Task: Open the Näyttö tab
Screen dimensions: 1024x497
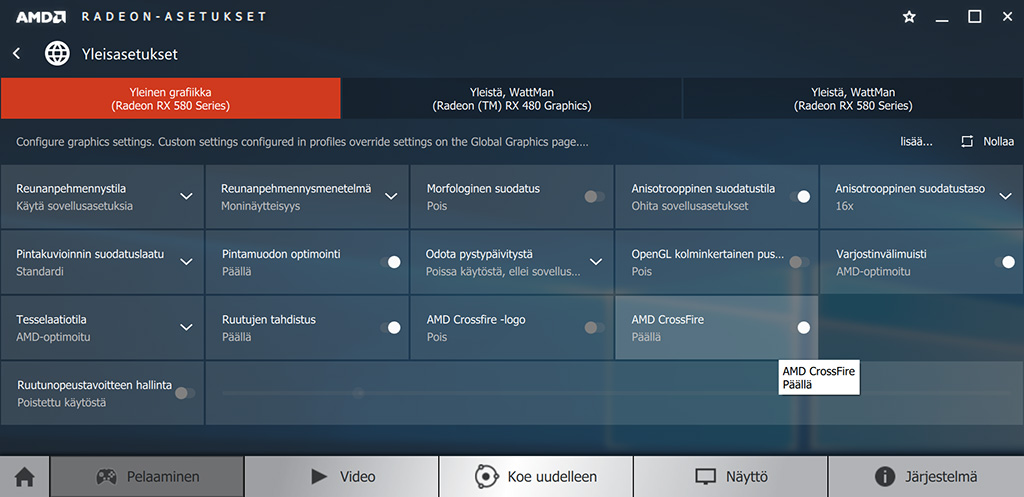Action: point(730,477)
